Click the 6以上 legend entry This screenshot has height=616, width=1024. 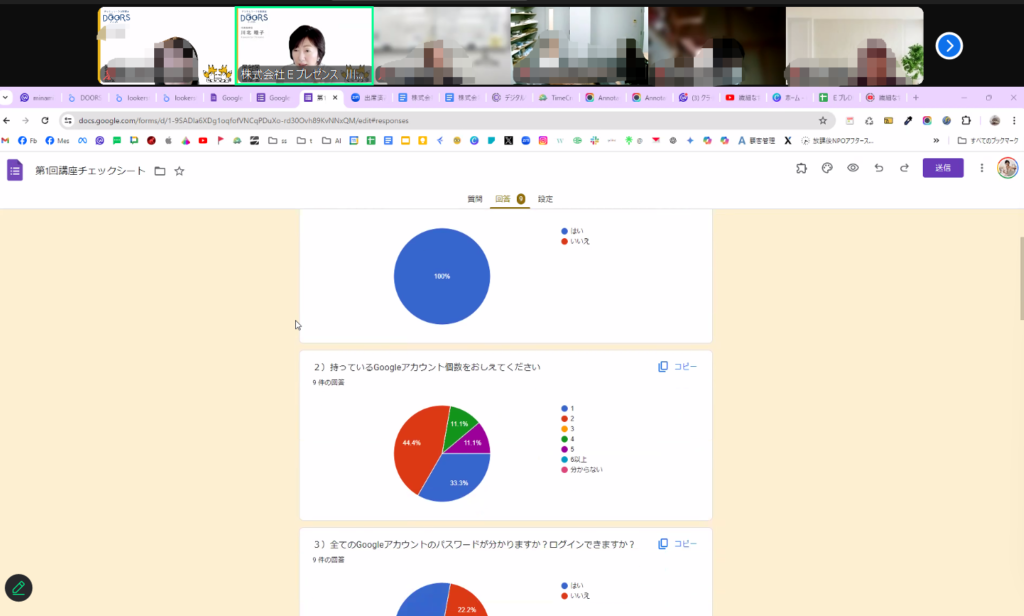(x=574, y=459)
